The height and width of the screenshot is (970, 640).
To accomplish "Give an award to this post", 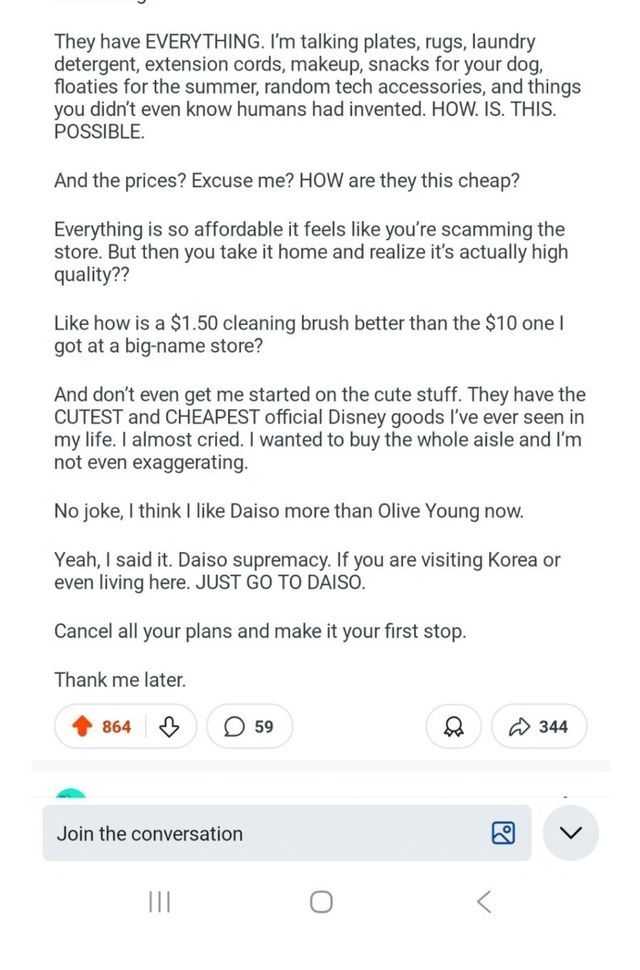I will pyautogui.click(x=453, y=727).
